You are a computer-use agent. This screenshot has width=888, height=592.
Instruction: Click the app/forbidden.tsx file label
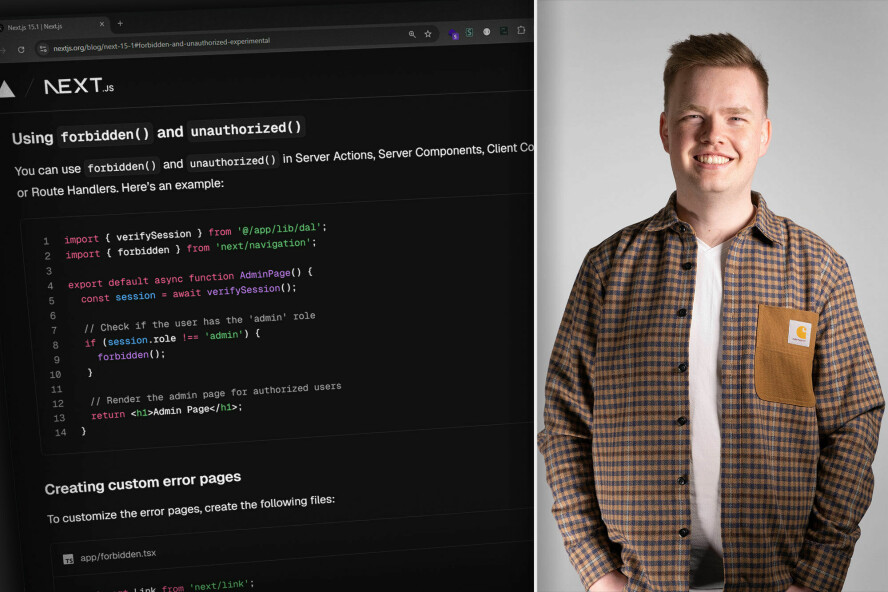point(118,555)
